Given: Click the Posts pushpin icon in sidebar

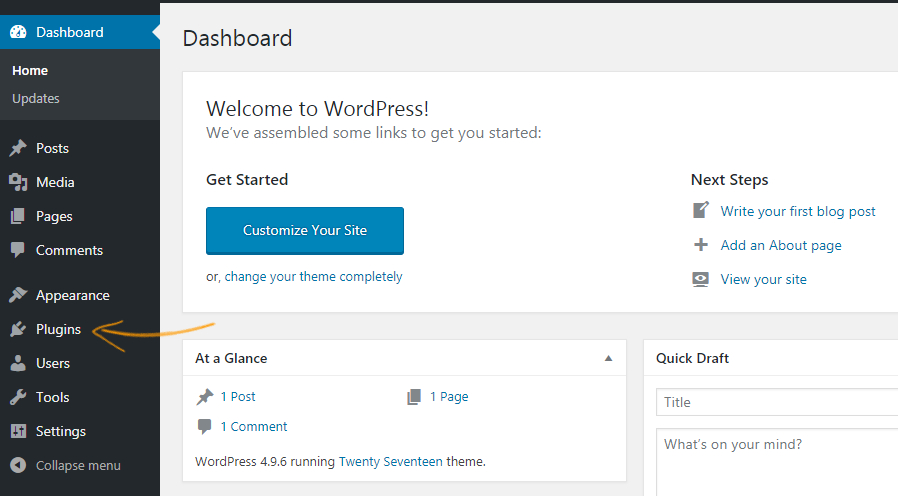Looking at the screenshot, I should tap(18, 148).
